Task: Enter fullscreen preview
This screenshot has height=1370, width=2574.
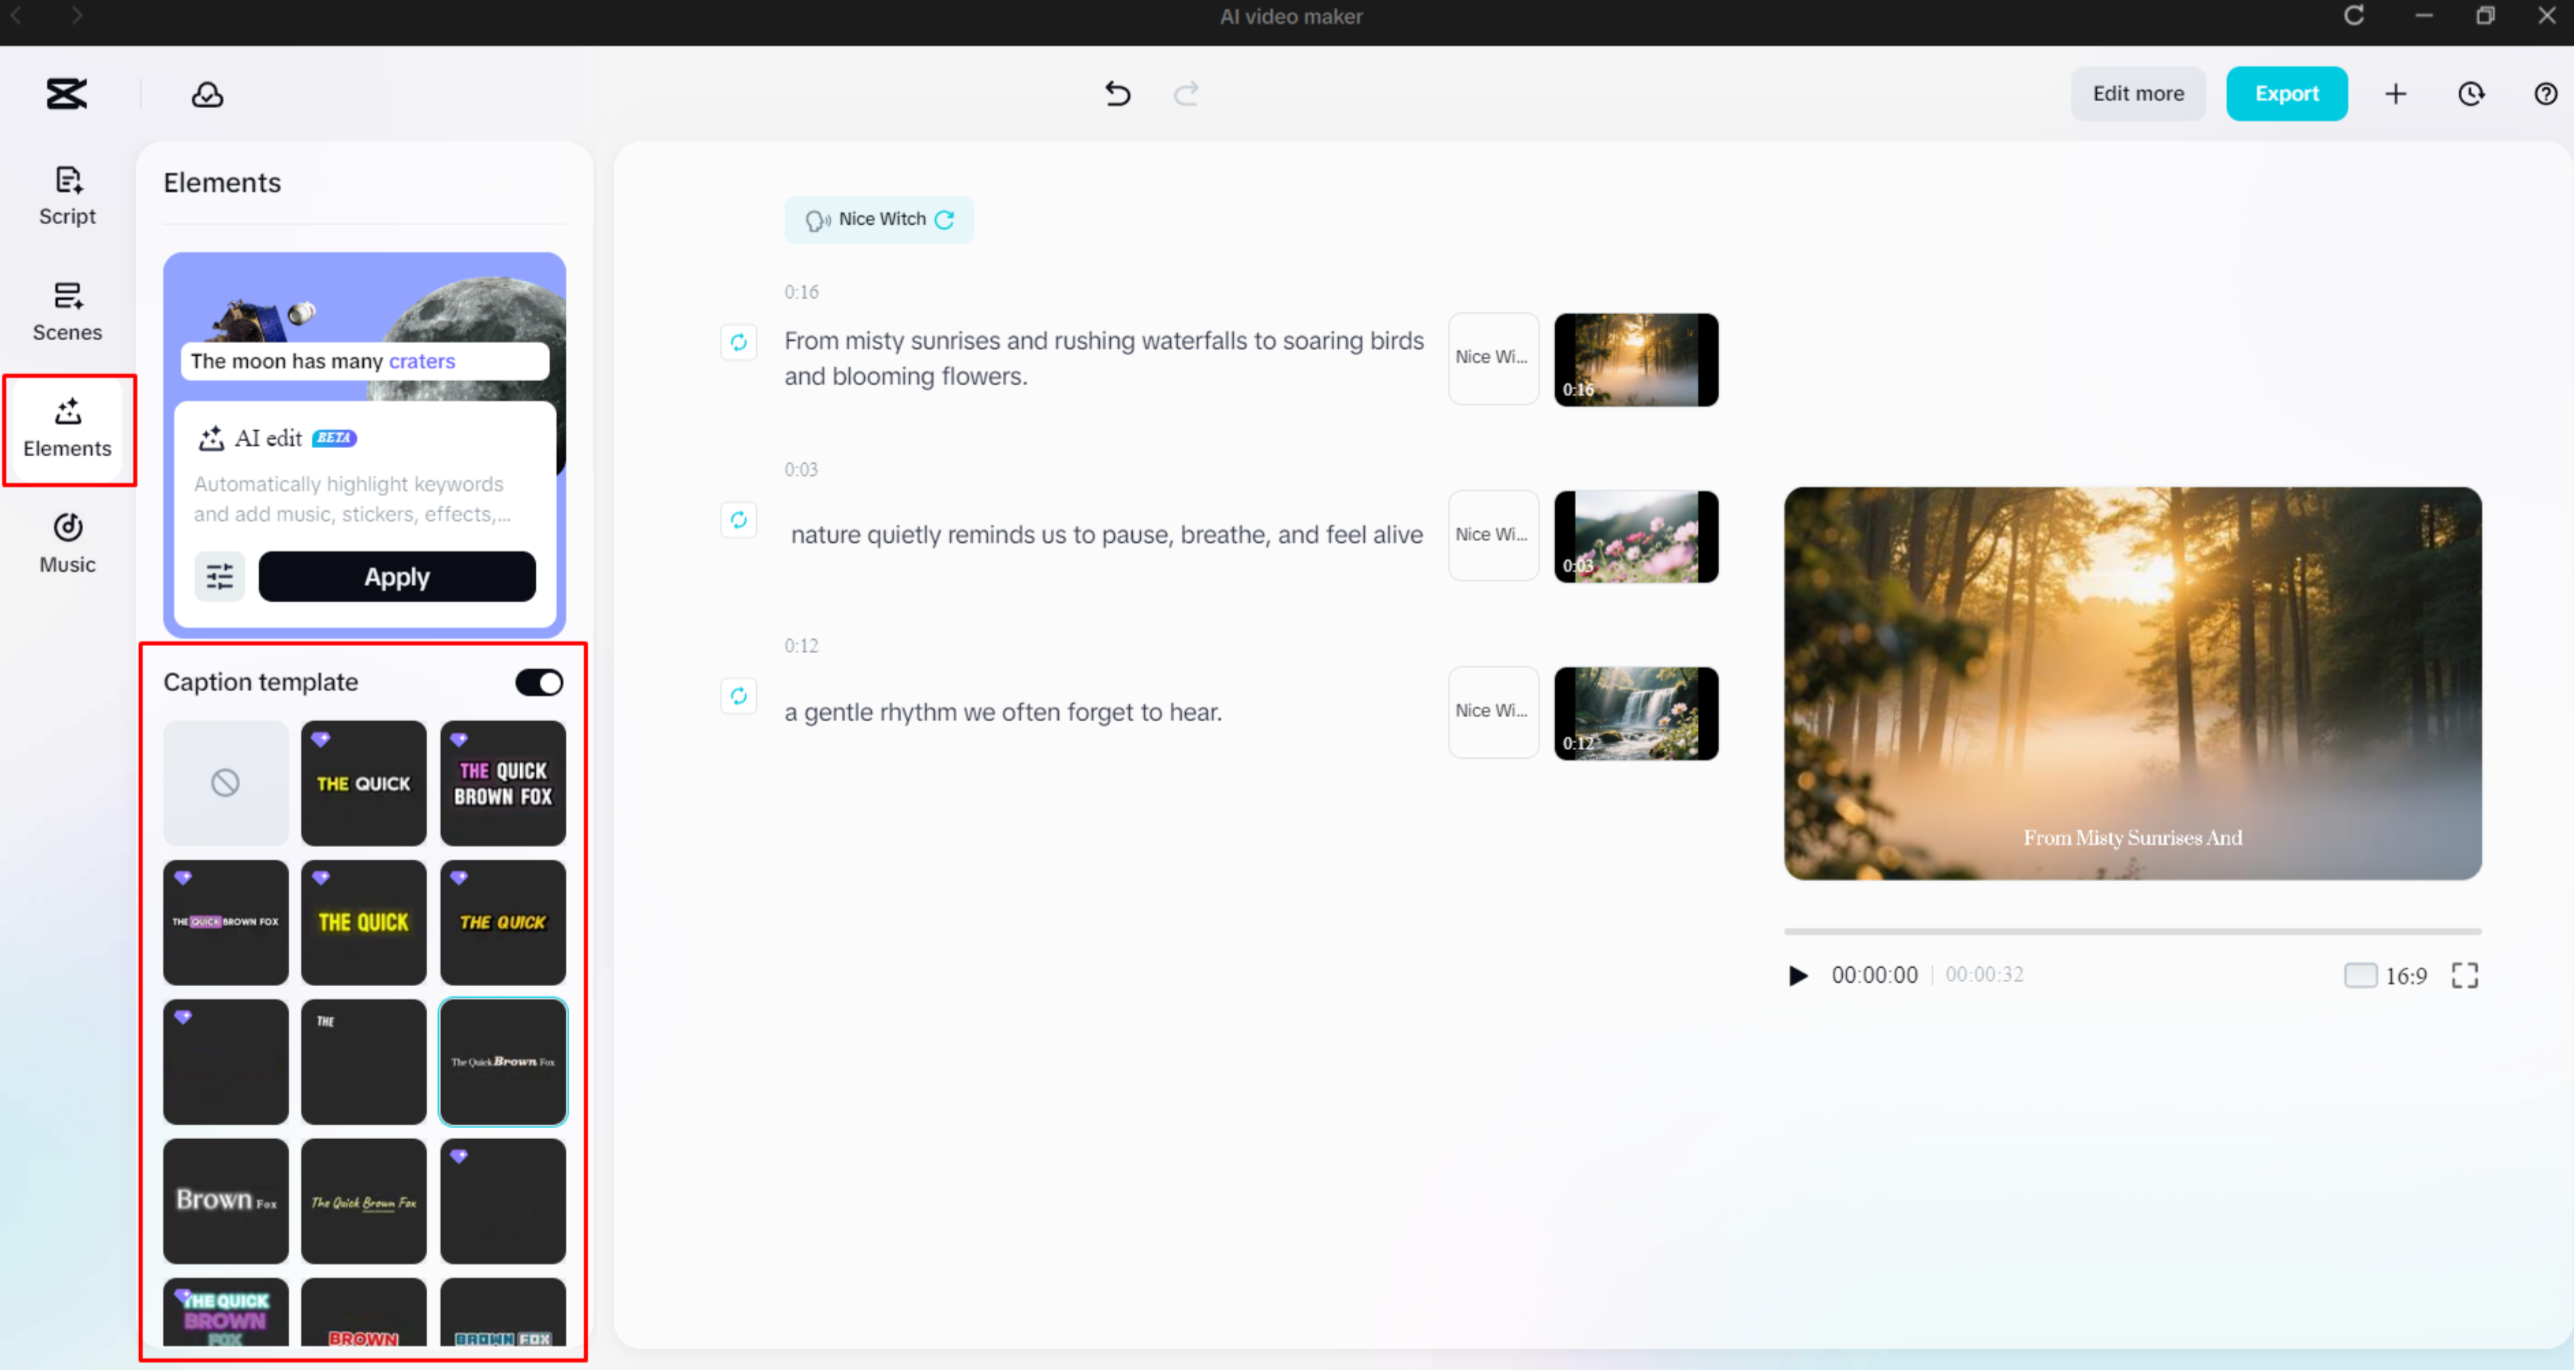Action: click(2465, 975)
